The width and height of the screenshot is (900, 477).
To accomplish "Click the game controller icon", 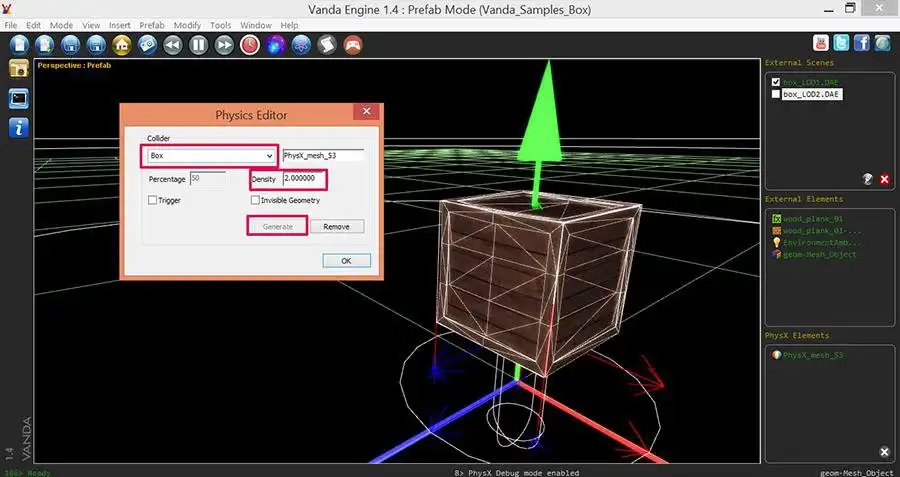I will click(x=352, y=44).
